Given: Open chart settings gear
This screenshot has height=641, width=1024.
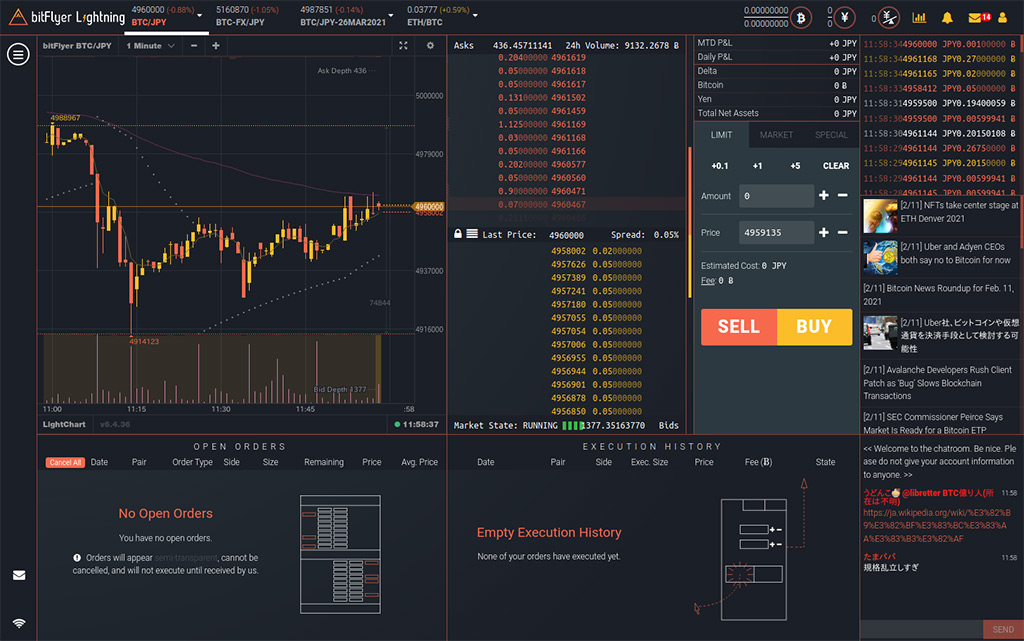Looking at the screenshot, I should coord(430,46).
